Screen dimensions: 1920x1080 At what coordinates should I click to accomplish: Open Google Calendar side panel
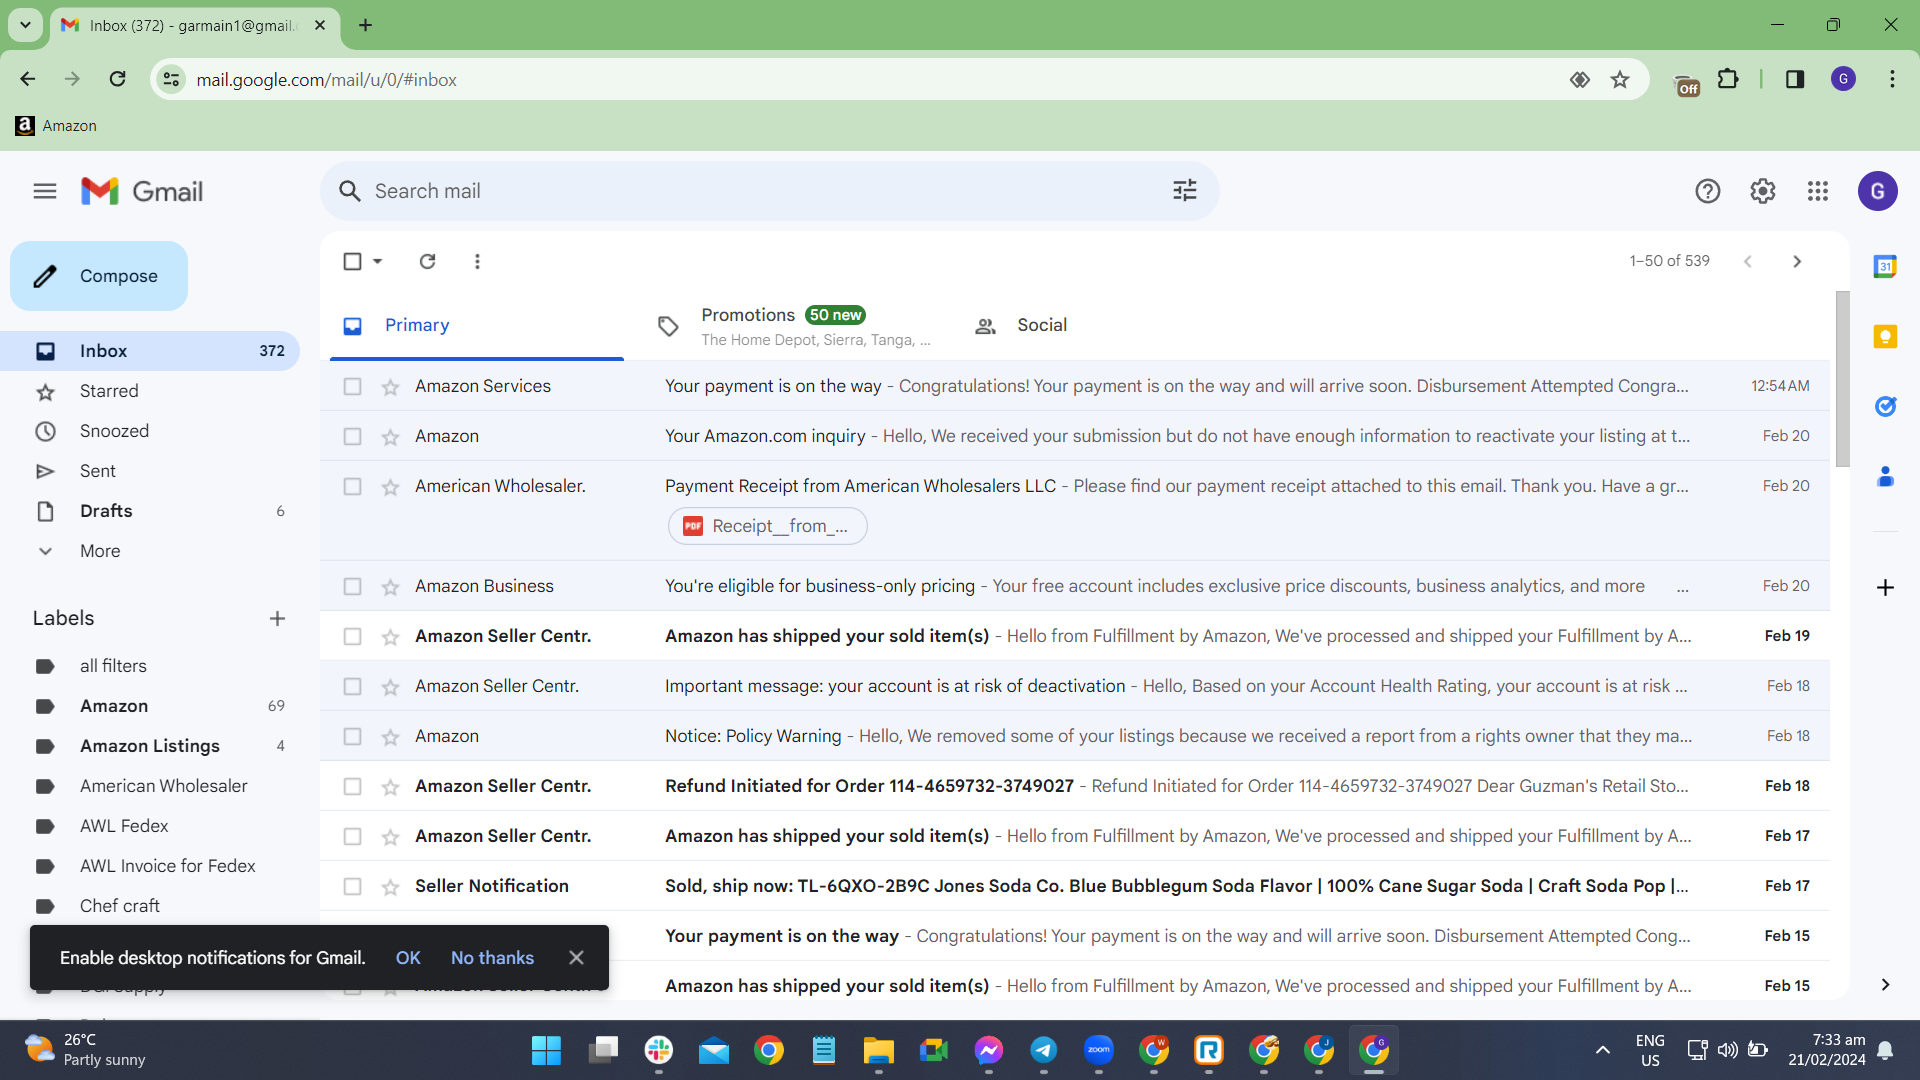[1885, 266]
